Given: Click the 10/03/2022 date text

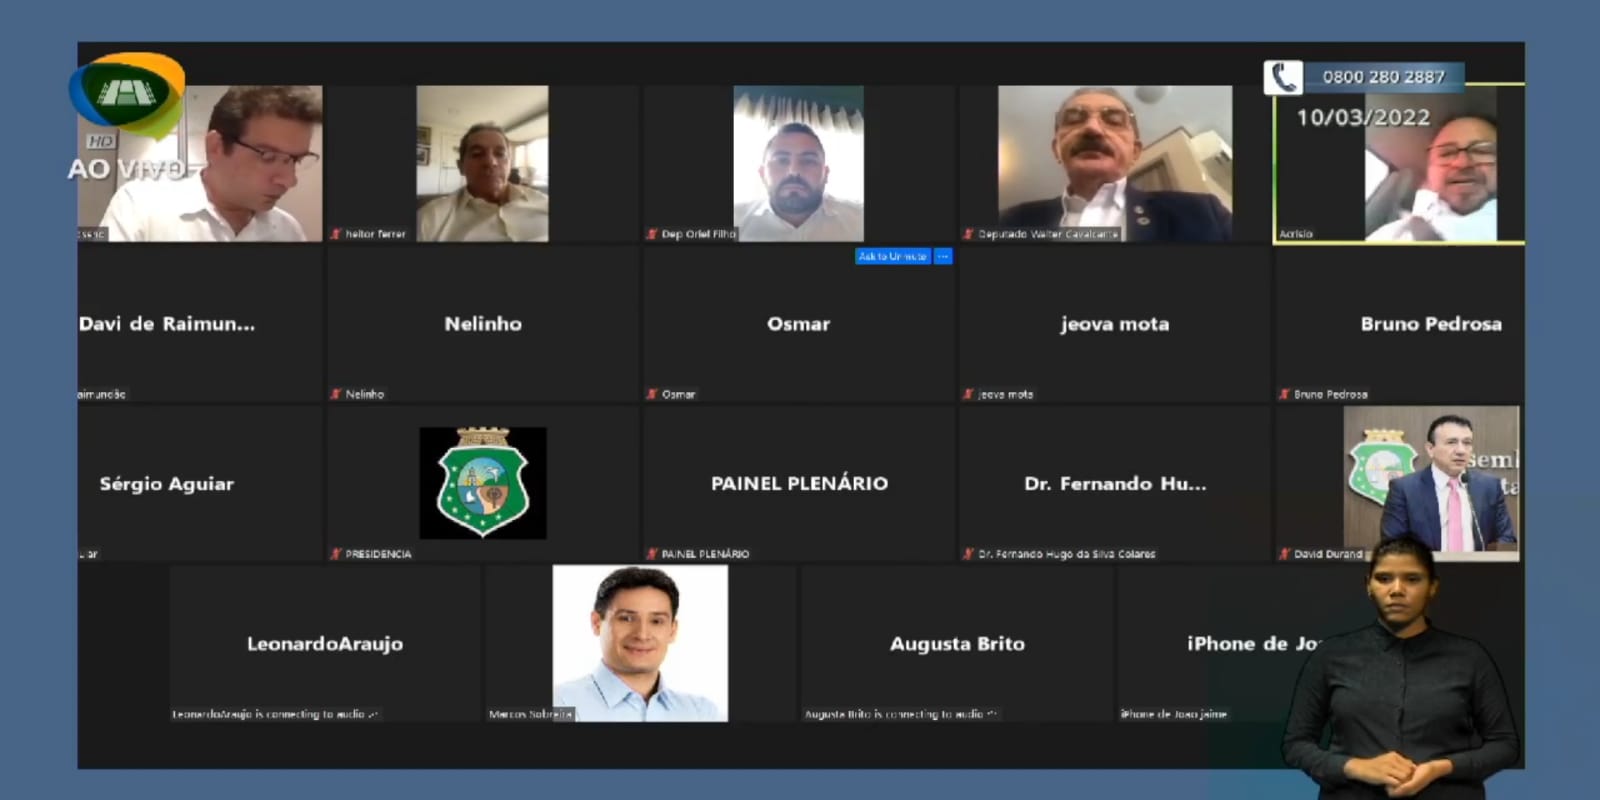Looking at the screenshot, I should click(x=1362, y=118).
